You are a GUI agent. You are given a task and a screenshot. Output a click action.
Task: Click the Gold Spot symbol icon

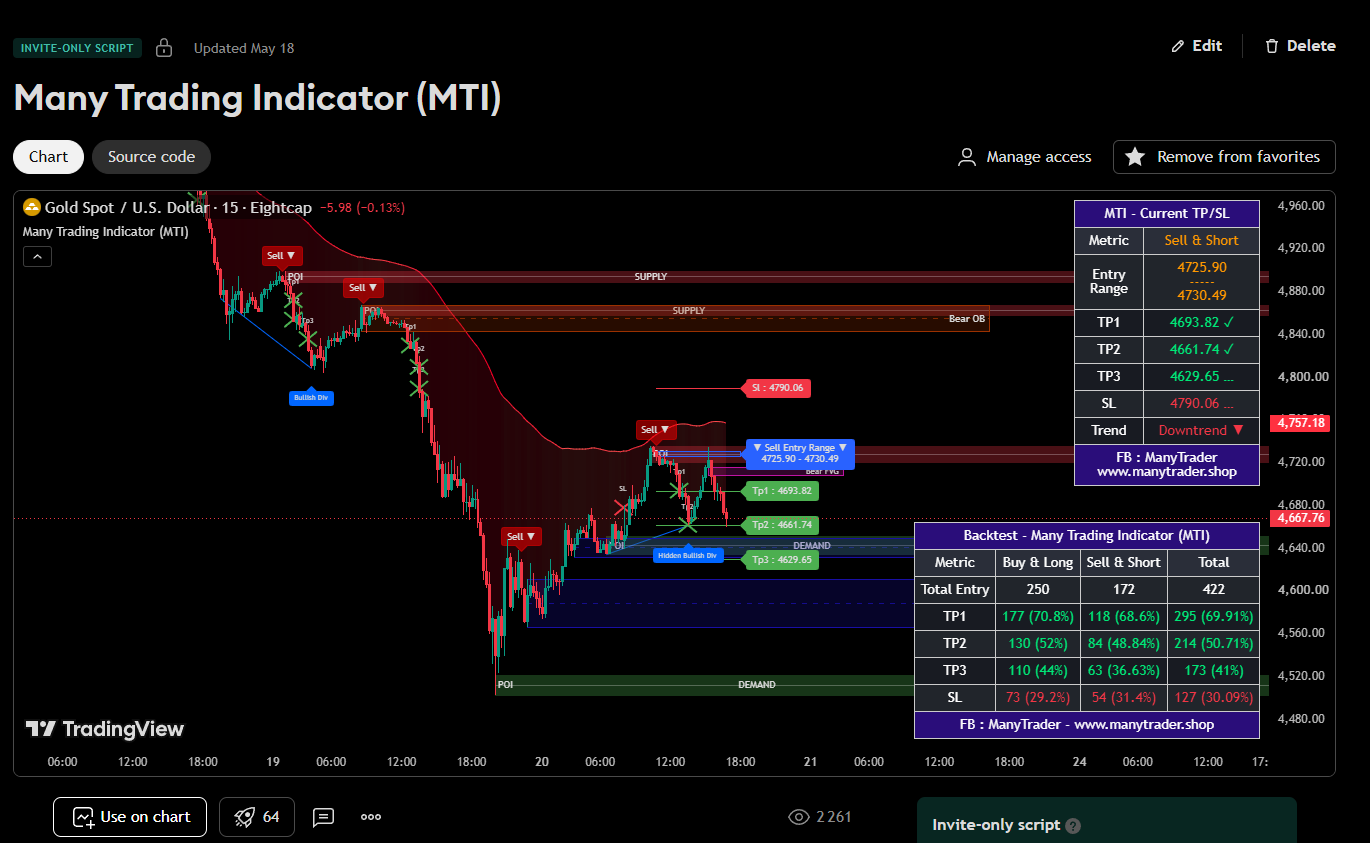(x=32, y=207)
